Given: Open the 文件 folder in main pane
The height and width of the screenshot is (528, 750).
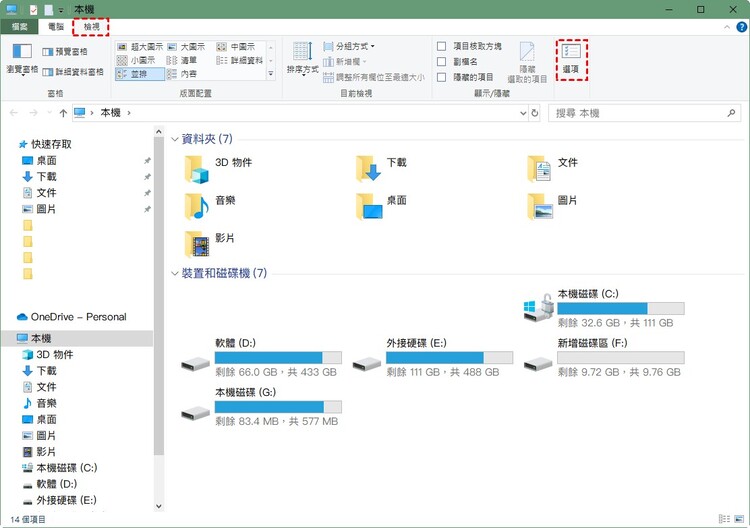Looking at the screenshot, I should pyautogui.click(x=540, y=169).
